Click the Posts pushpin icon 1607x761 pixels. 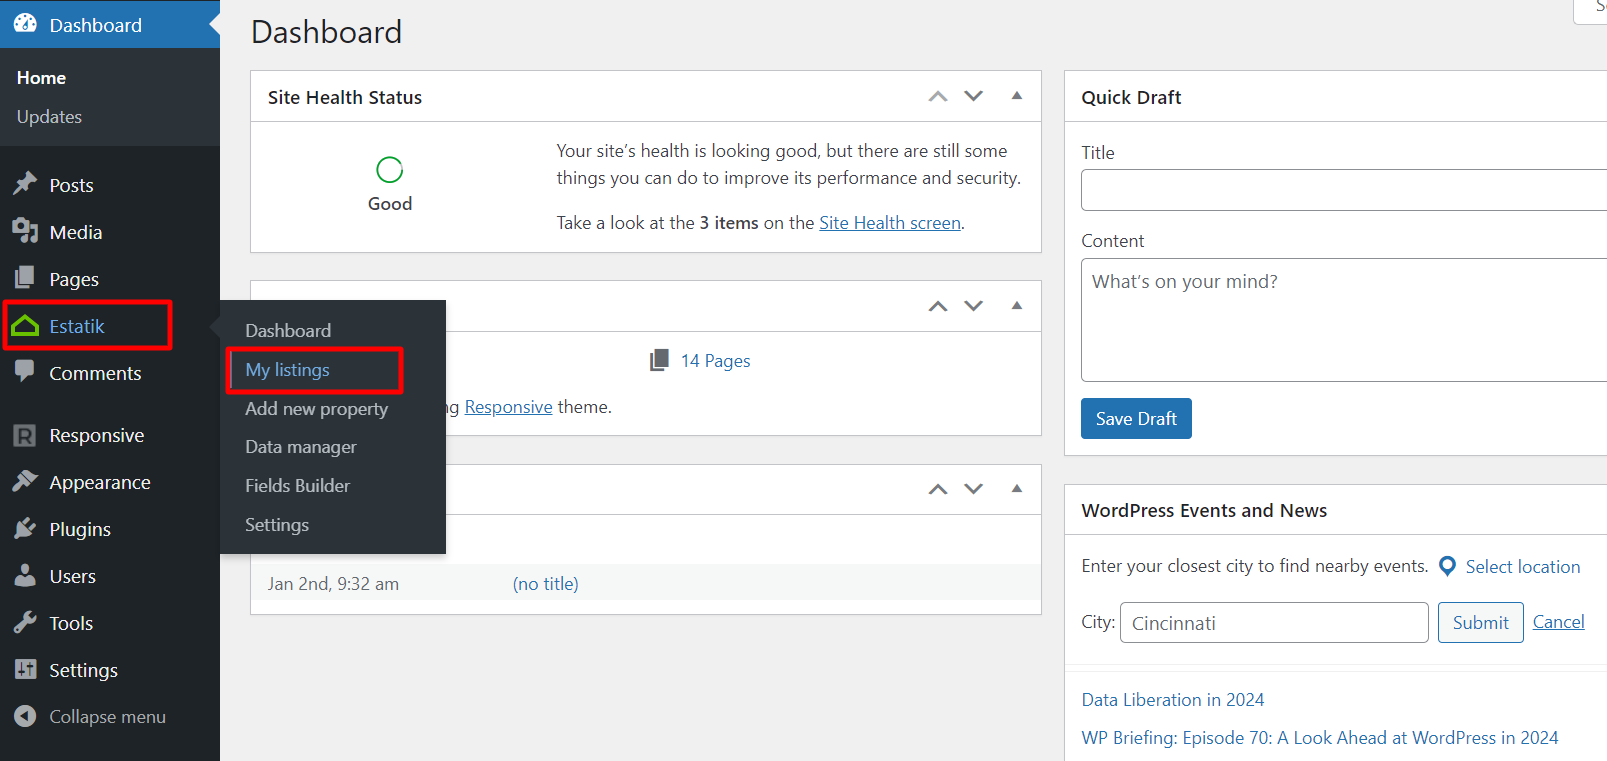point(25,184)
